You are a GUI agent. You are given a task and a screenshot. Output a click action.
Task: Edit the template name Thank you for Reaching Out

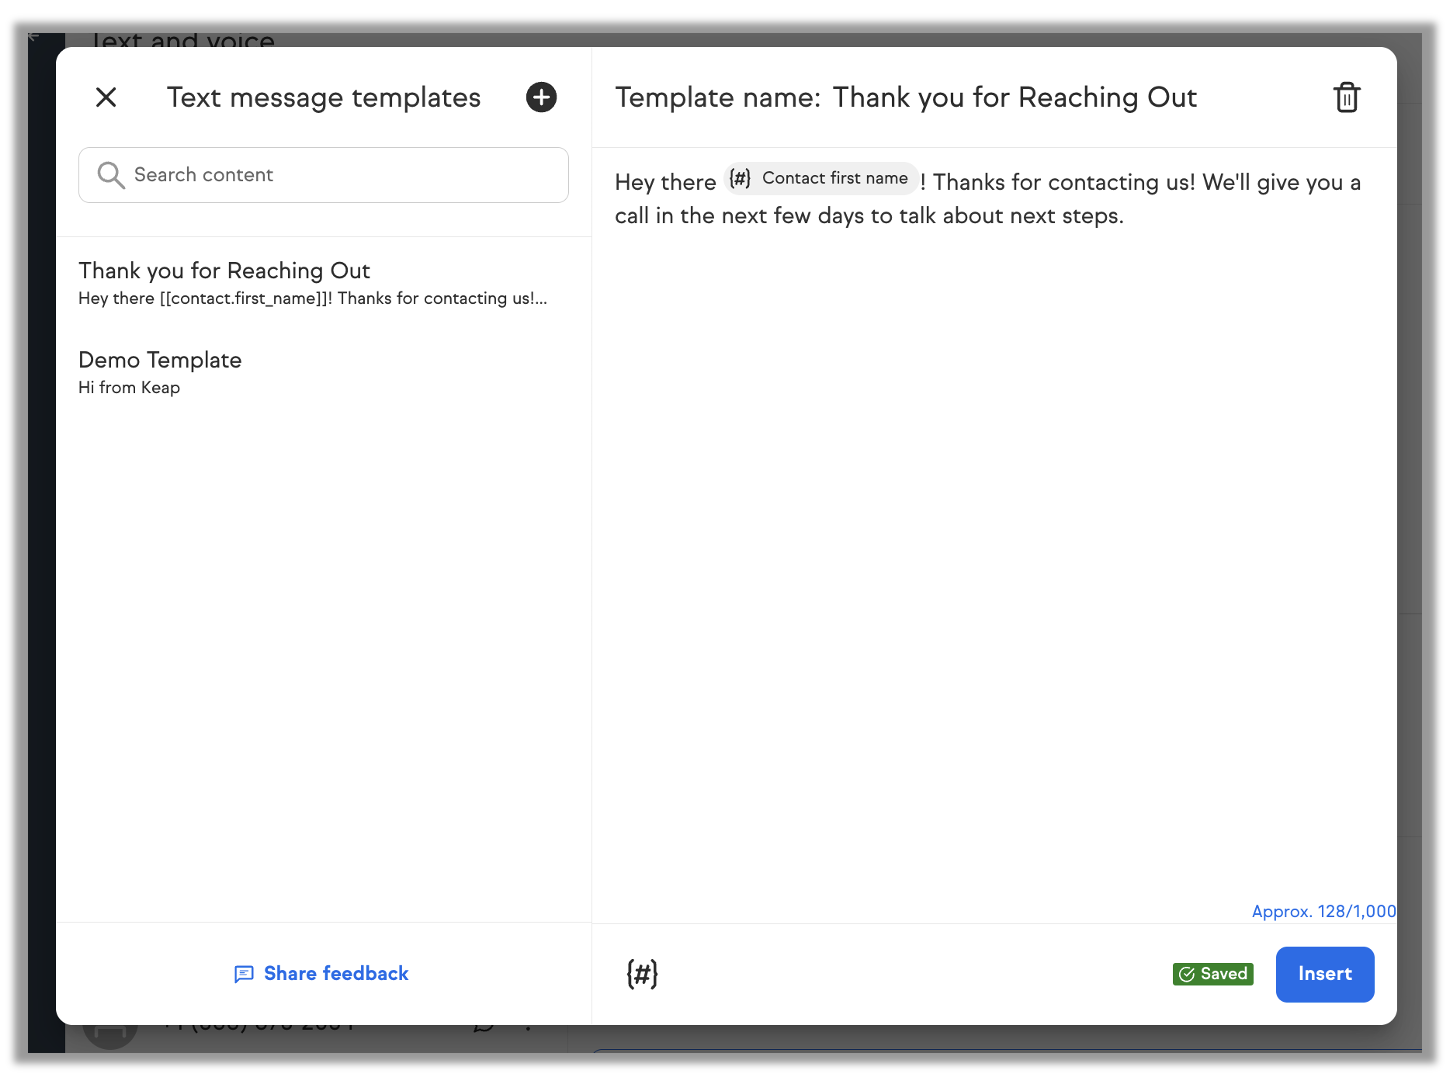(1014, 98)
